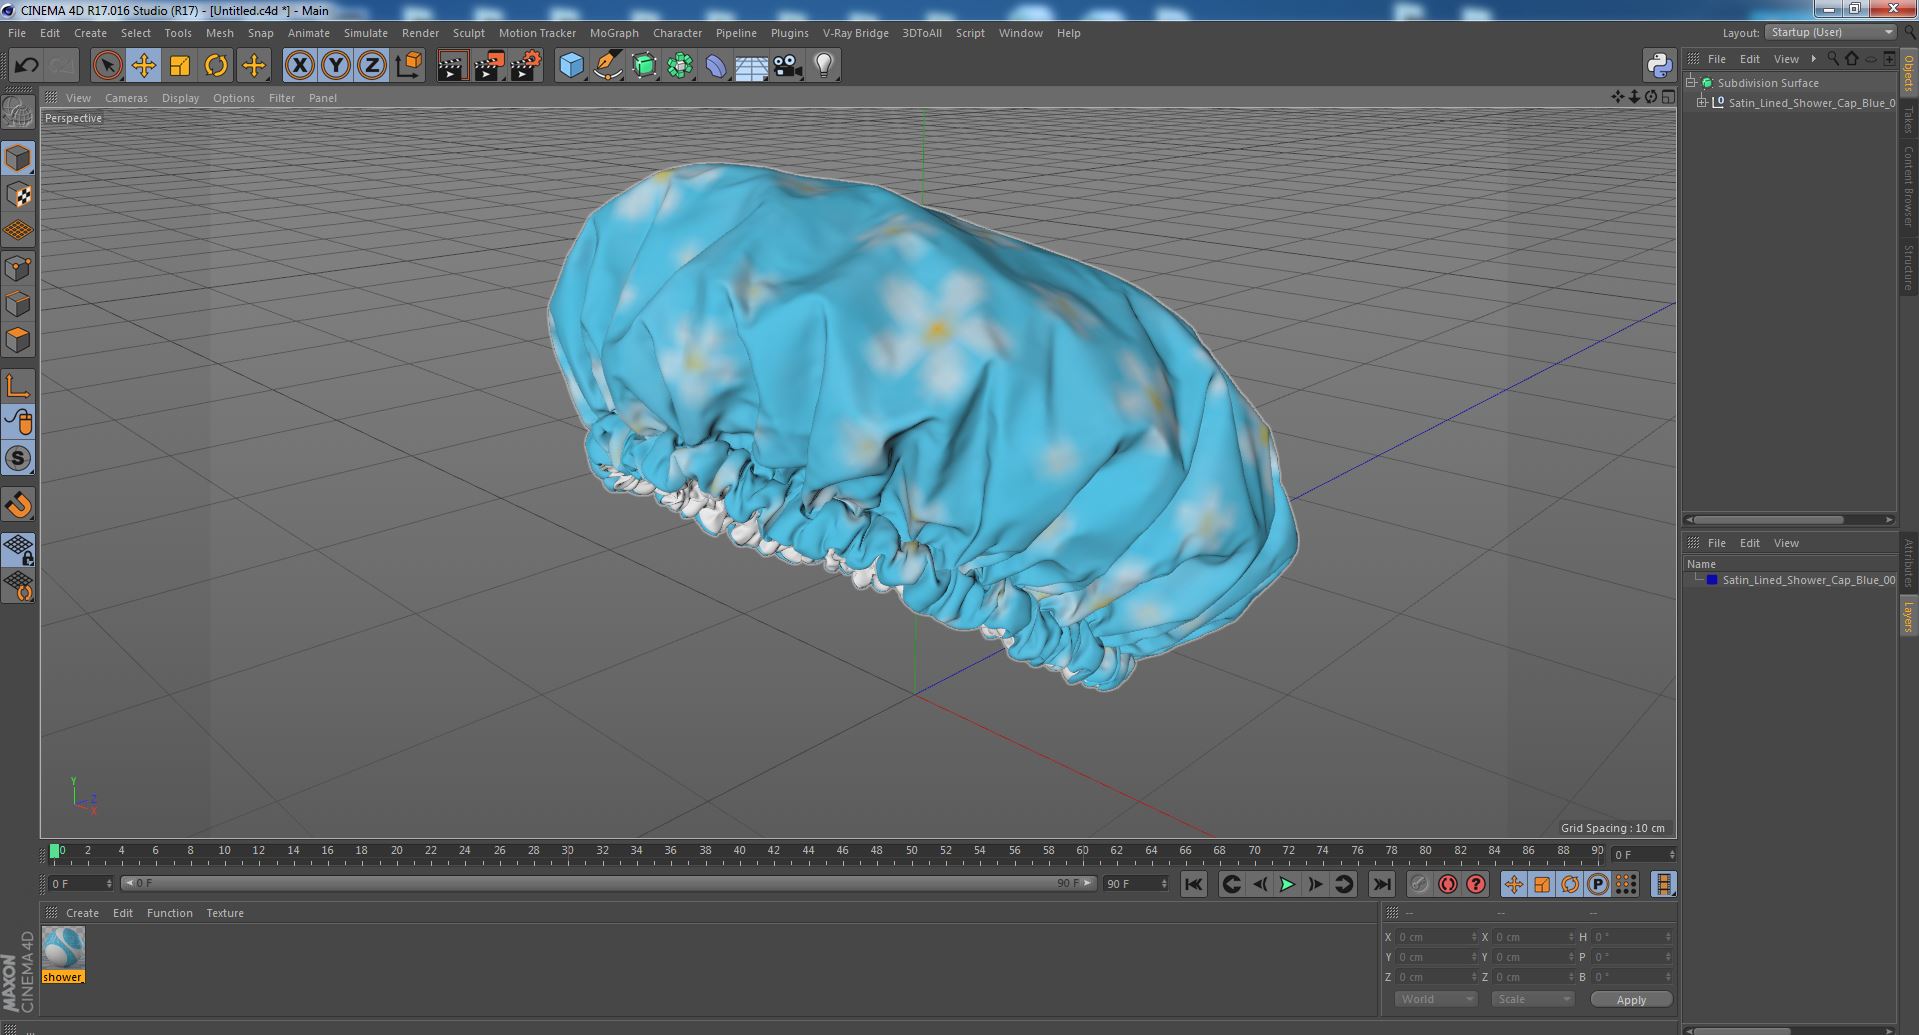Collapse the Subdivision Surface object
The height and width of the screenshot is (1035, 1919).
click(x=1691, y=83)
